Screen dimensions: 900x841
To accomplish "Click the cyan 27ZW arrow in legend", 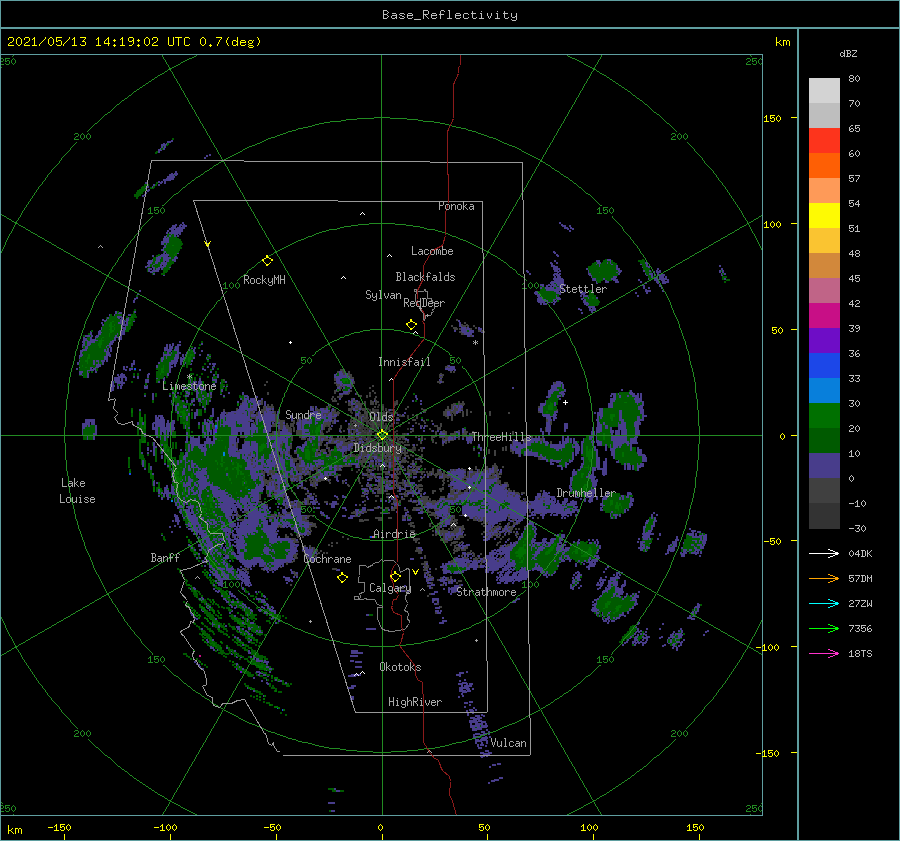I will [x=824, y=603].
